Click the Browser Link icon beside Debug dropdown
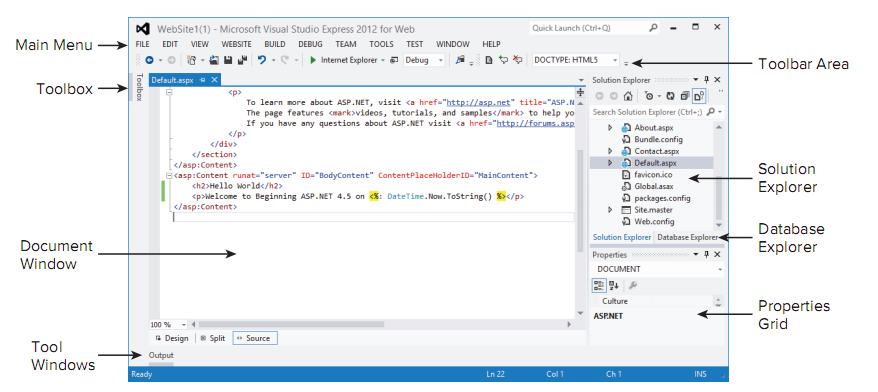 click(394, 60)
